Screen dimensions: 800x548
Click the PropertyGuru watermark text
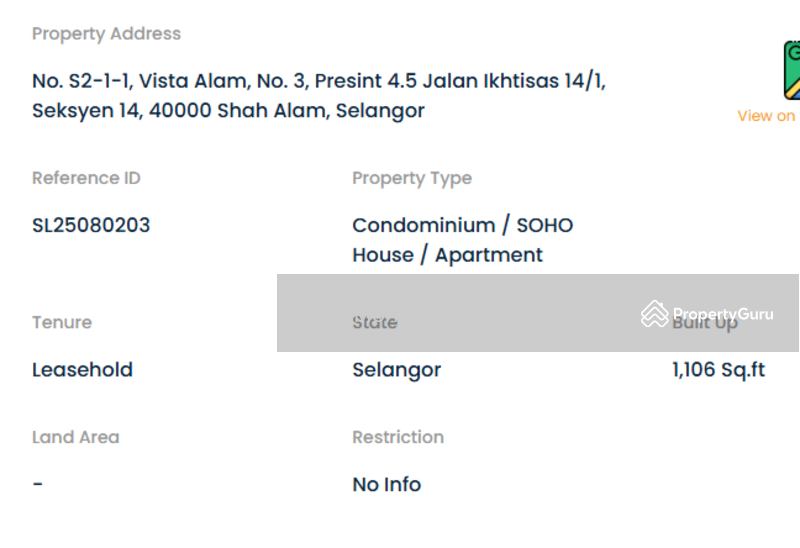point(723,314)
